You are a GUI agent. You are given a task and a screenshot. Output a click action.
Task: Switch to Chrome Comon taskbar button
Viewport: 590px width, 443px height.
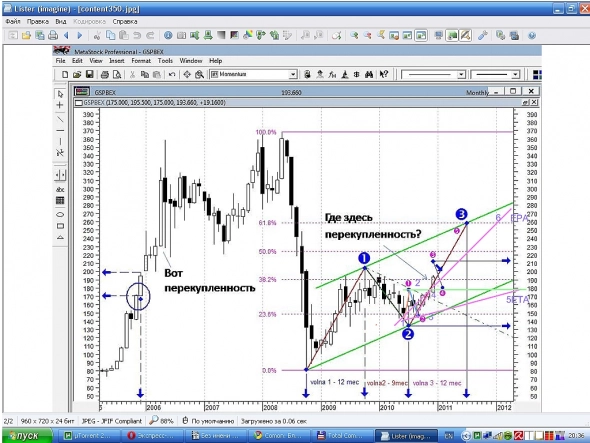click(x=278, y=436)
